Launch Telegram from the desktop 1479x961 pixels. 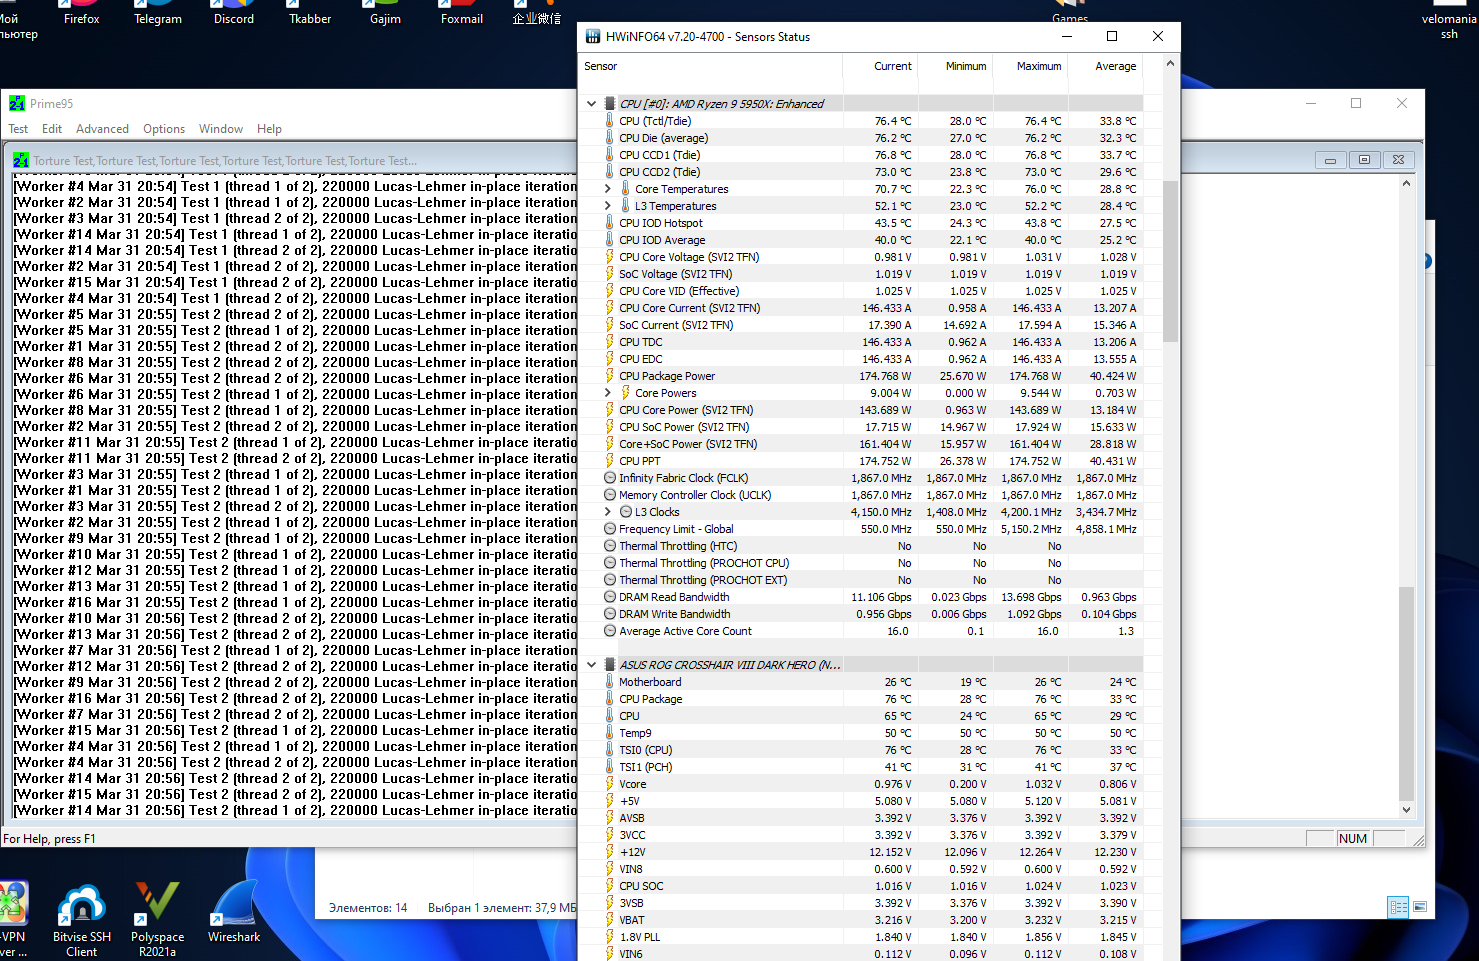click(x=158, y=13)
